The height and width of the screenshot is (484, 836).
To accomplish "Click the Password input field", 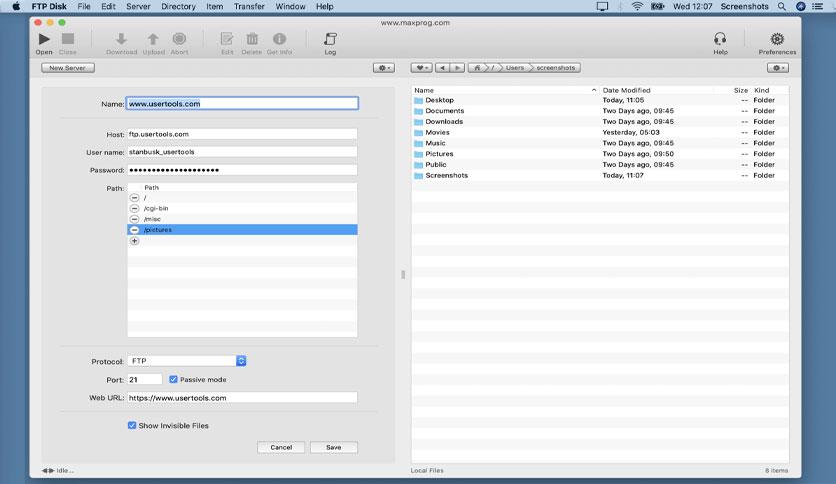I will pyautogui.click(x=242, y=170).
